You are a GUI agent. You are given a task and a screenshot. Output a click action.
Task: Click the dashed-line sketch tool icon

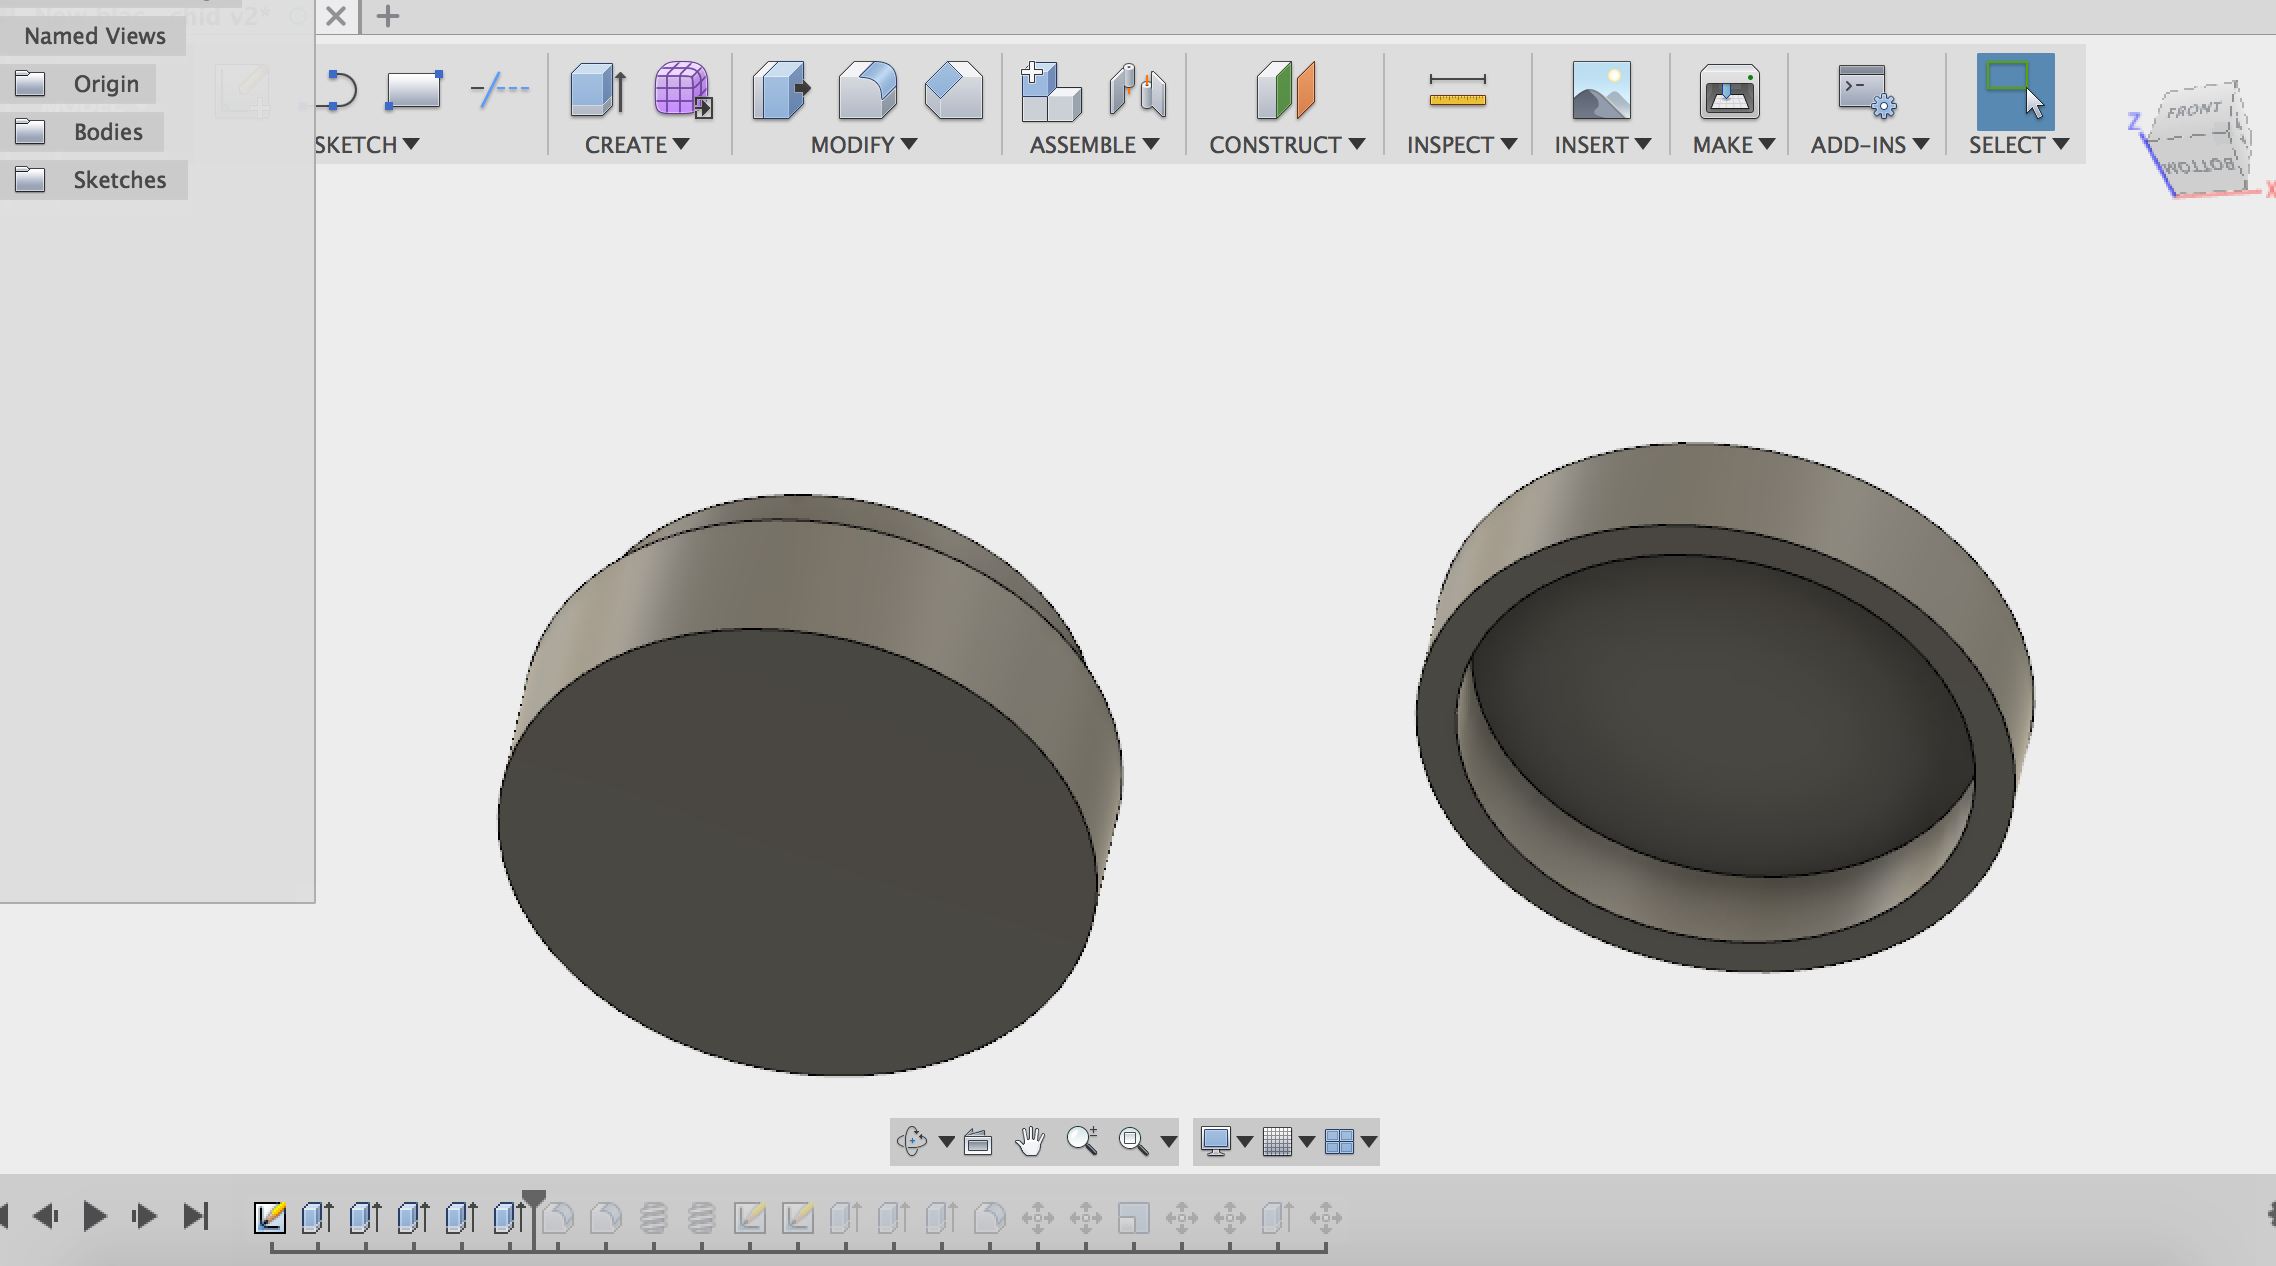coord(499,90)
